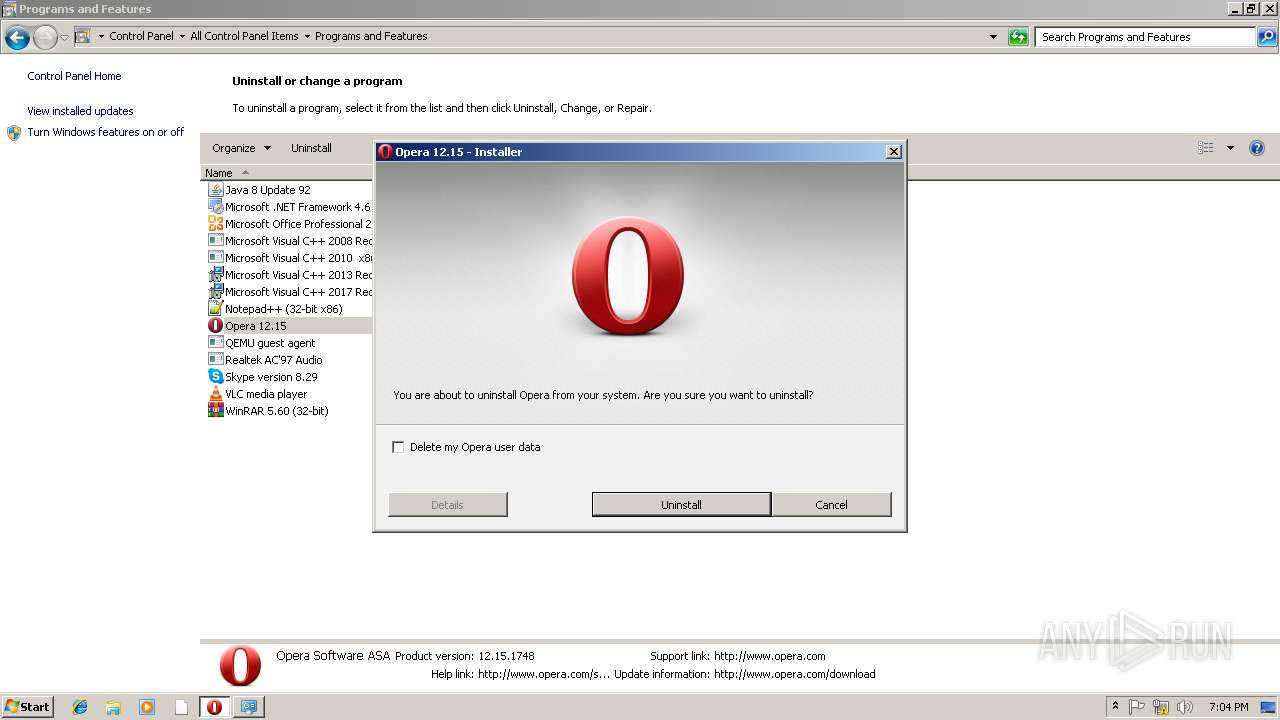Image resolution: width=1280 pixels, height=720 pixels.
Task: Select Programs and Features breadcrumb
Action: pos(371,37)
